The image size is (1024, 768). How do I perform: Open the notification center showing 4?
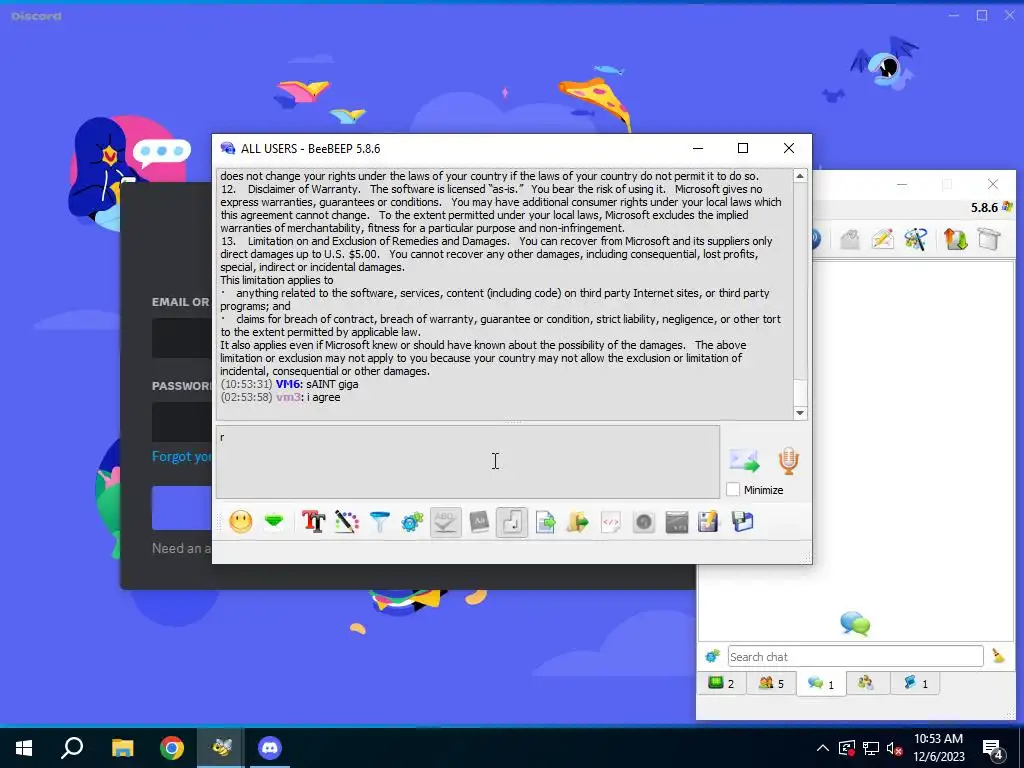pos(993,749)
